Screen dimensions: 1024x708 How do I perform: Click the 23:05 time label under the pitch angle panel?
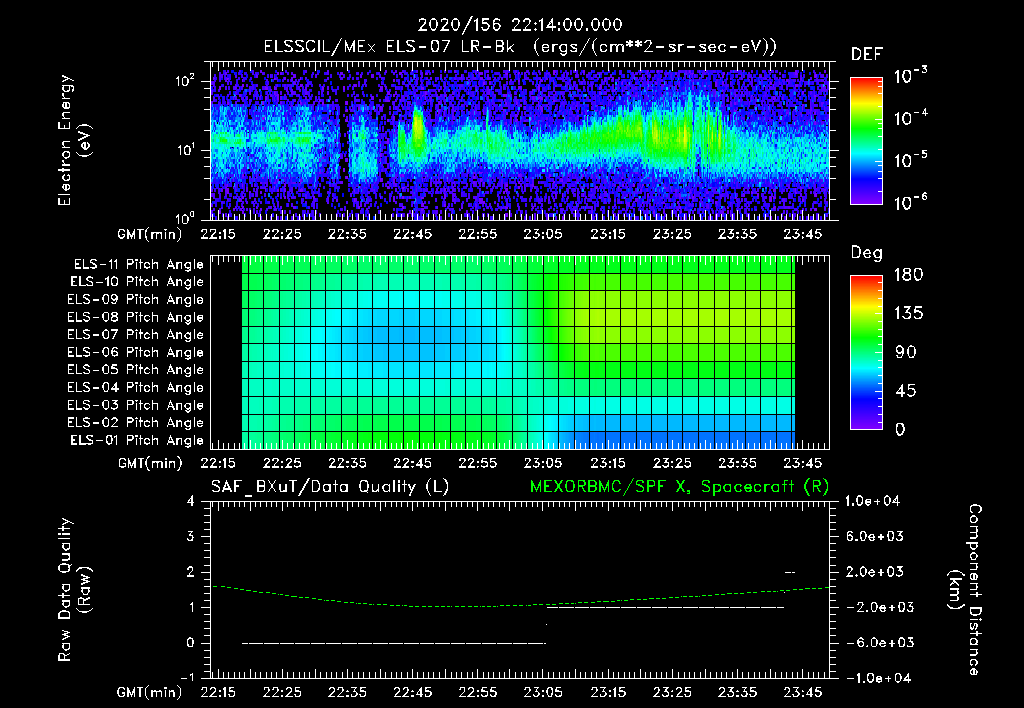543,464
